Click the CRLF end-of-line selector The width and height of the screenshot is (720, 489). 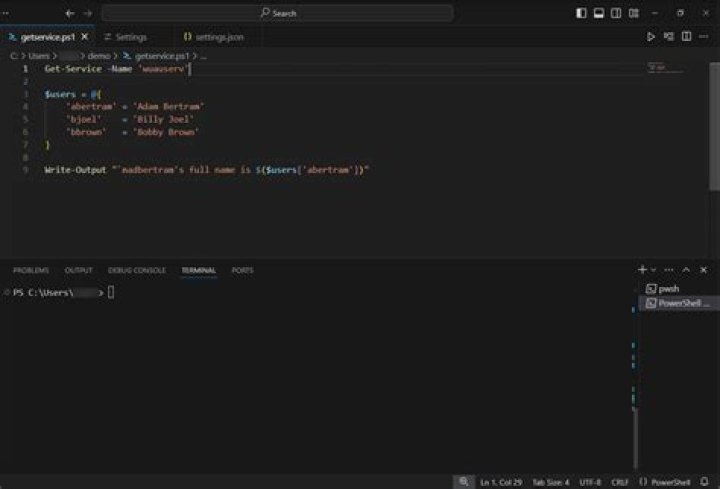point(620,482)
